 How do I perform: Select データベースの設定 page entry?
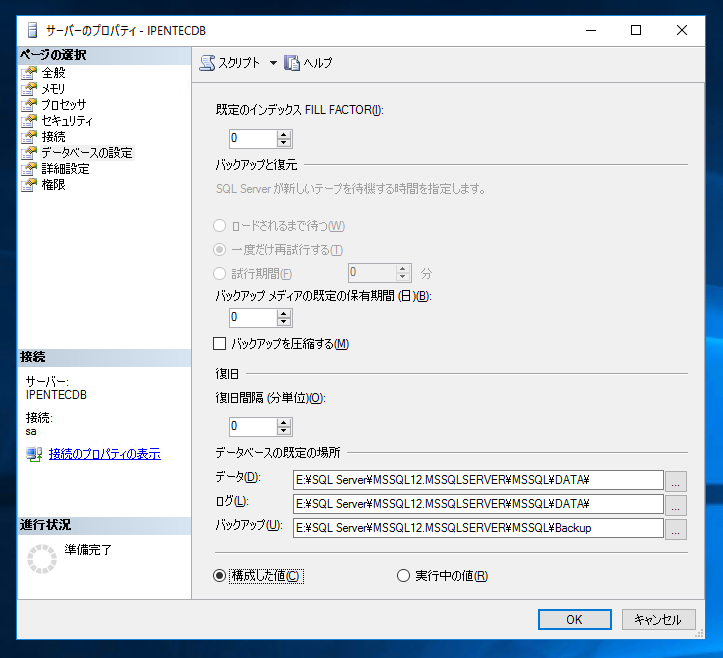[x=87, y=153]
